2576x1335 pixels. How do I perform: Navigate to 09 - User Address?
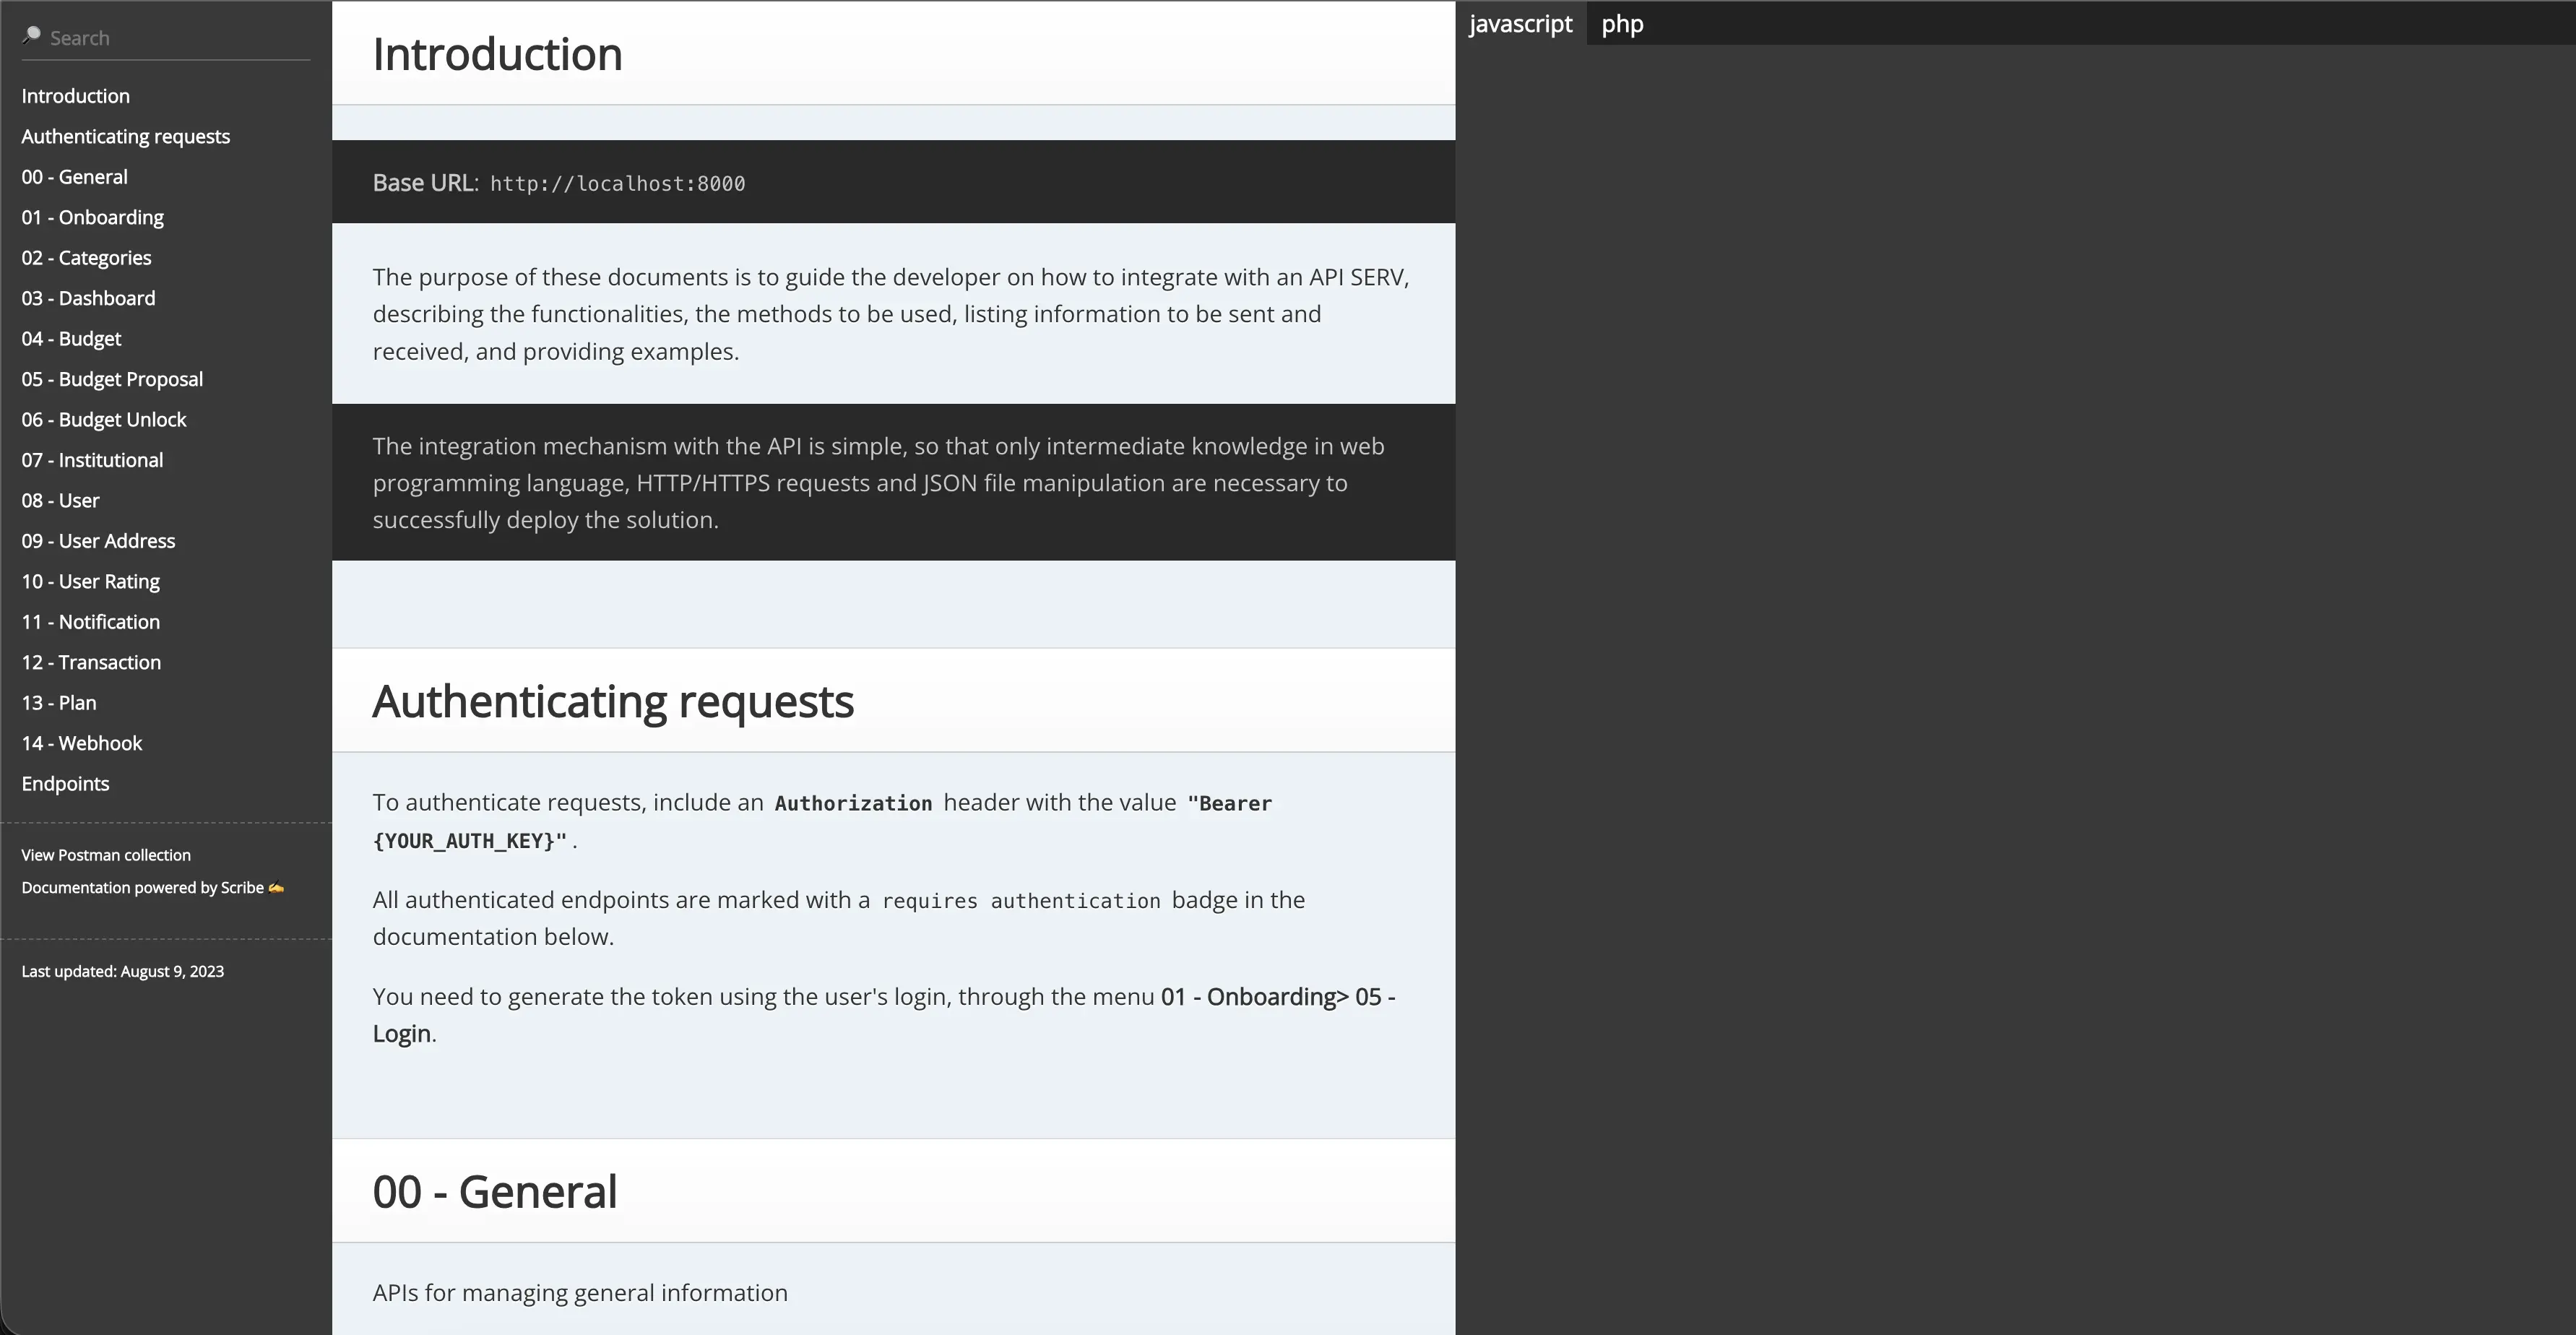pyautogui.click(x=98, y=541)
